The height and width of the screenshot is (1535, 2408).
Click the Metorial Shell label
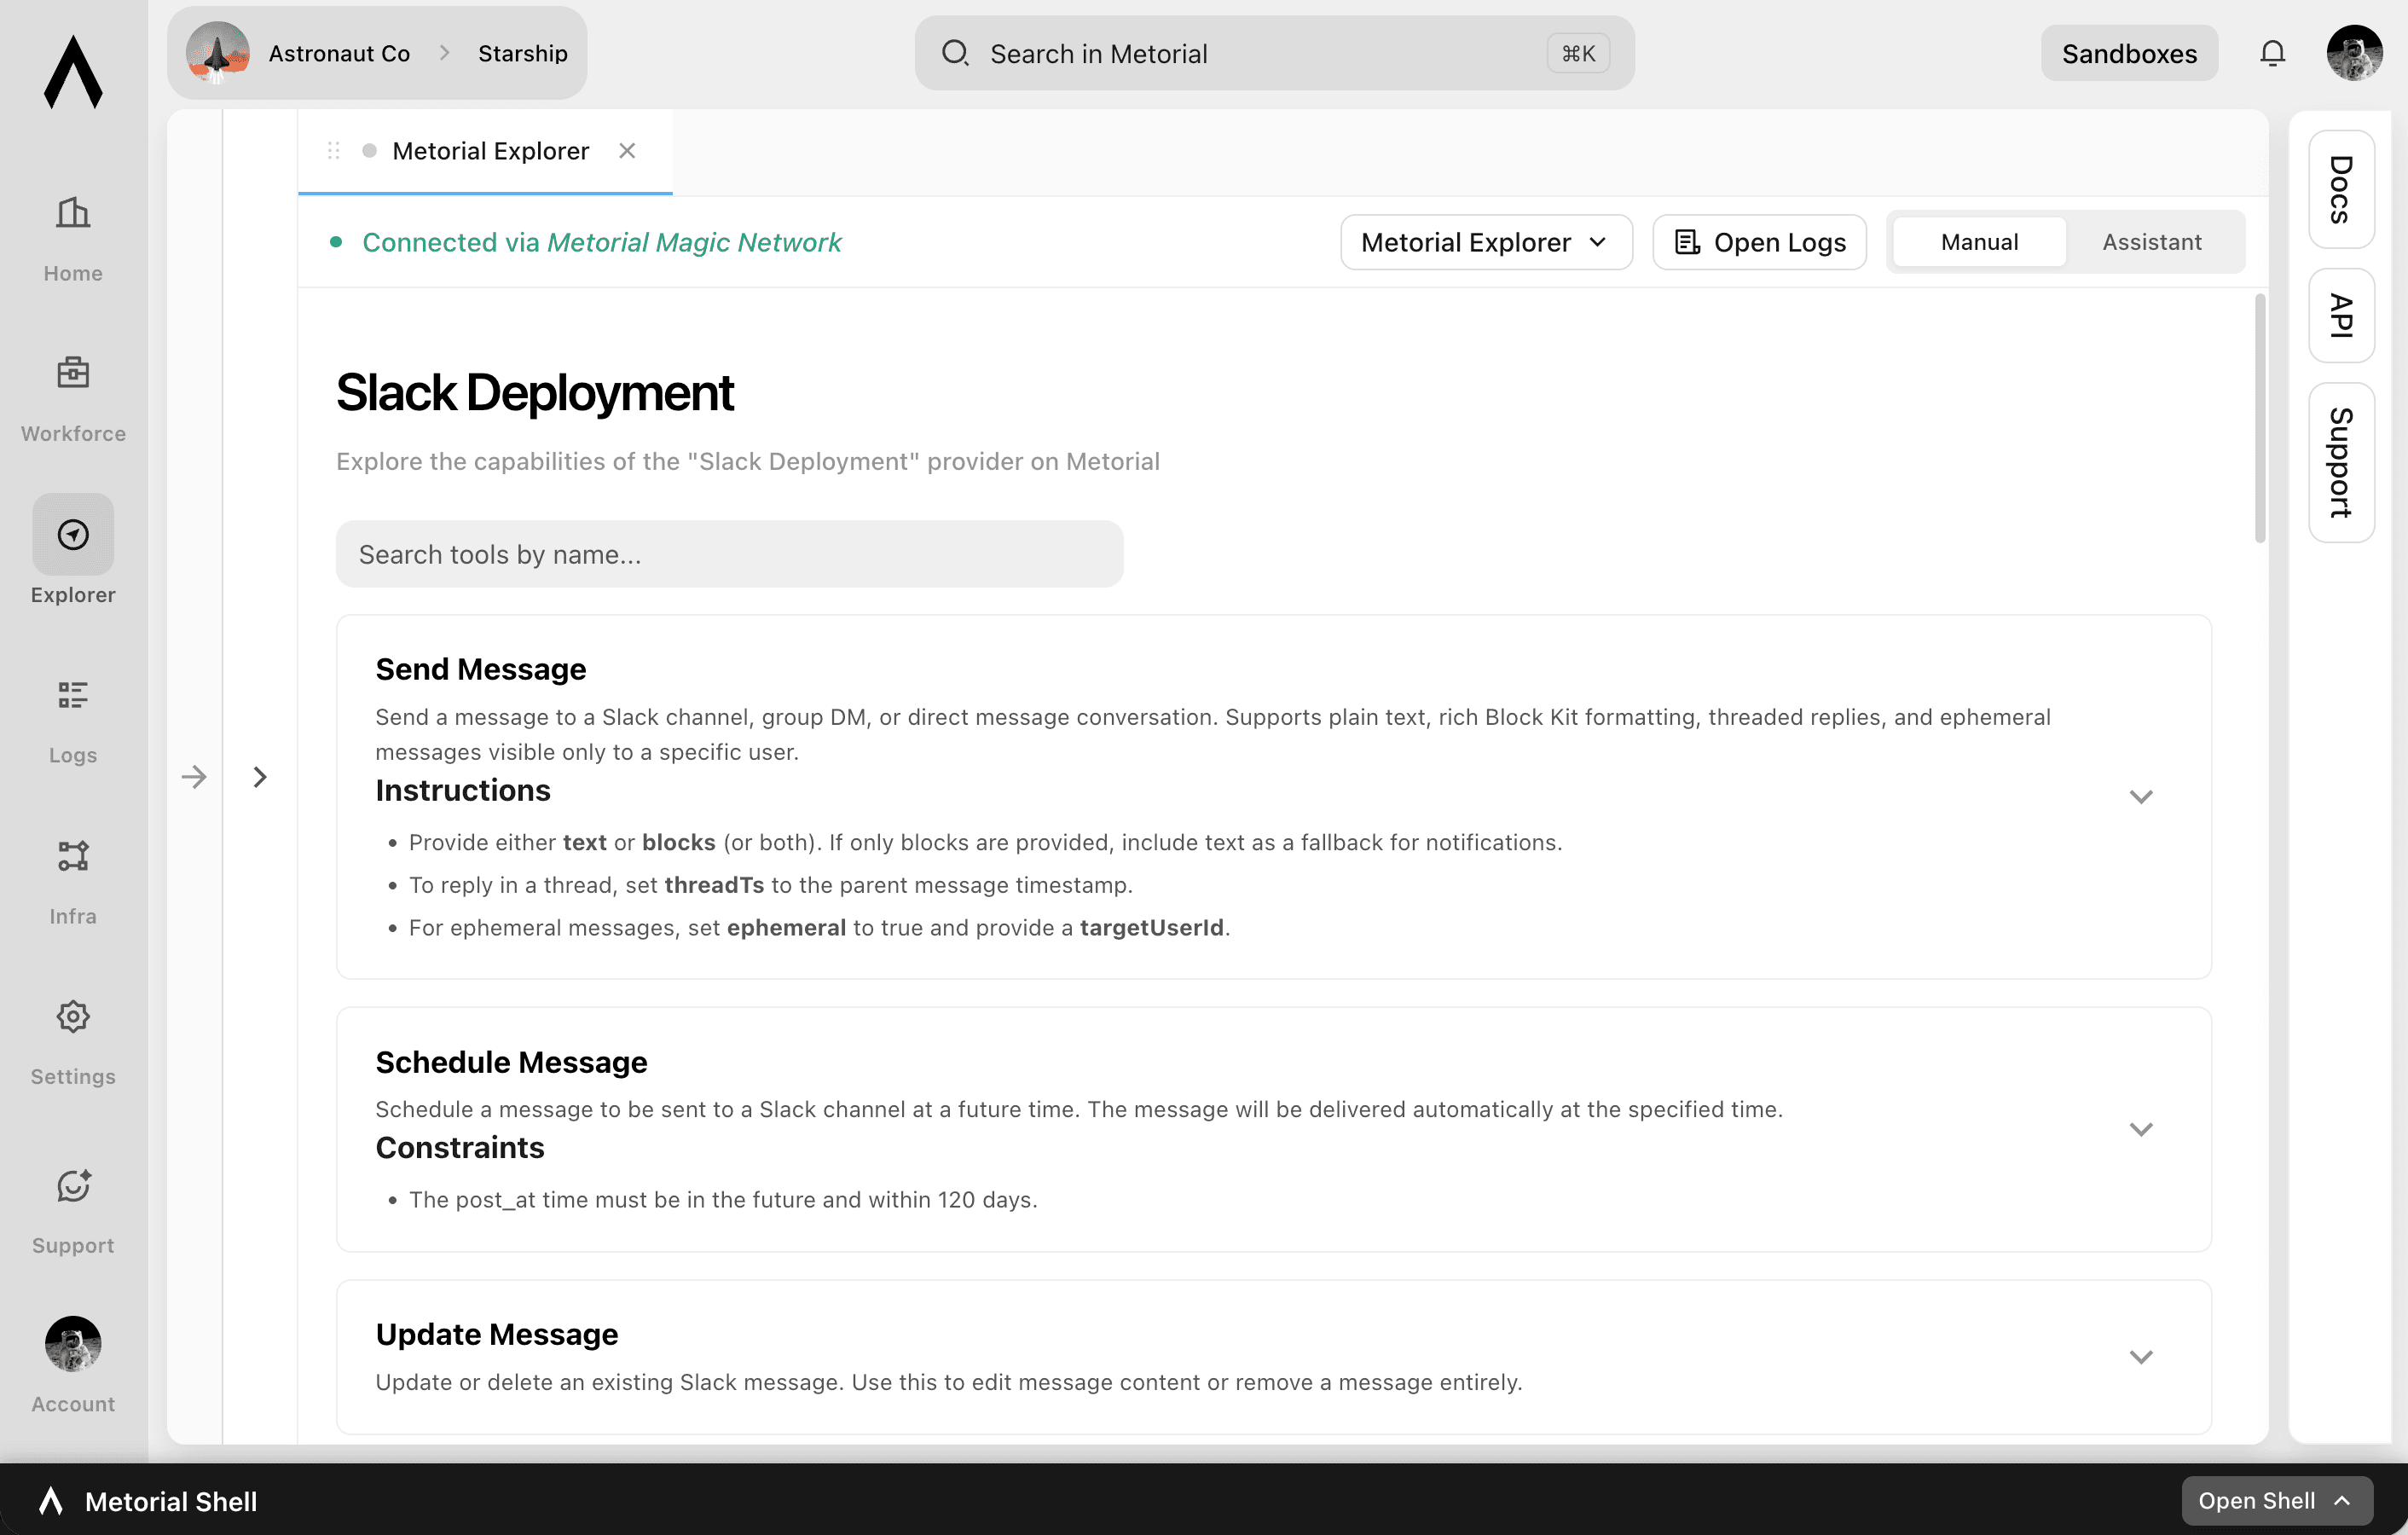[x=171, y=1501]
